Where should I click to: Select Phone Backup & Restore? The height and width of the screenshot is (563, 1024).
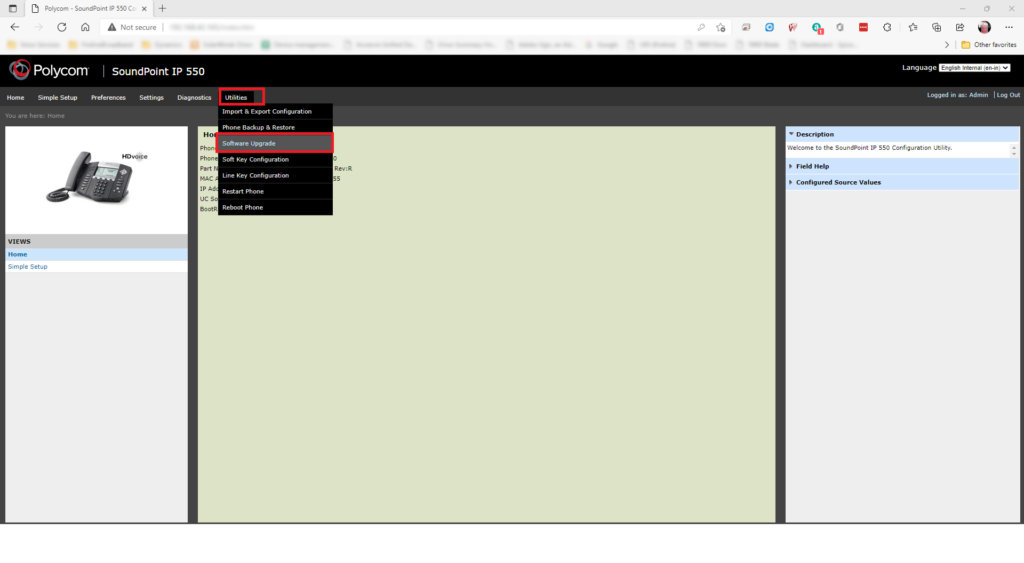[275, 127]
